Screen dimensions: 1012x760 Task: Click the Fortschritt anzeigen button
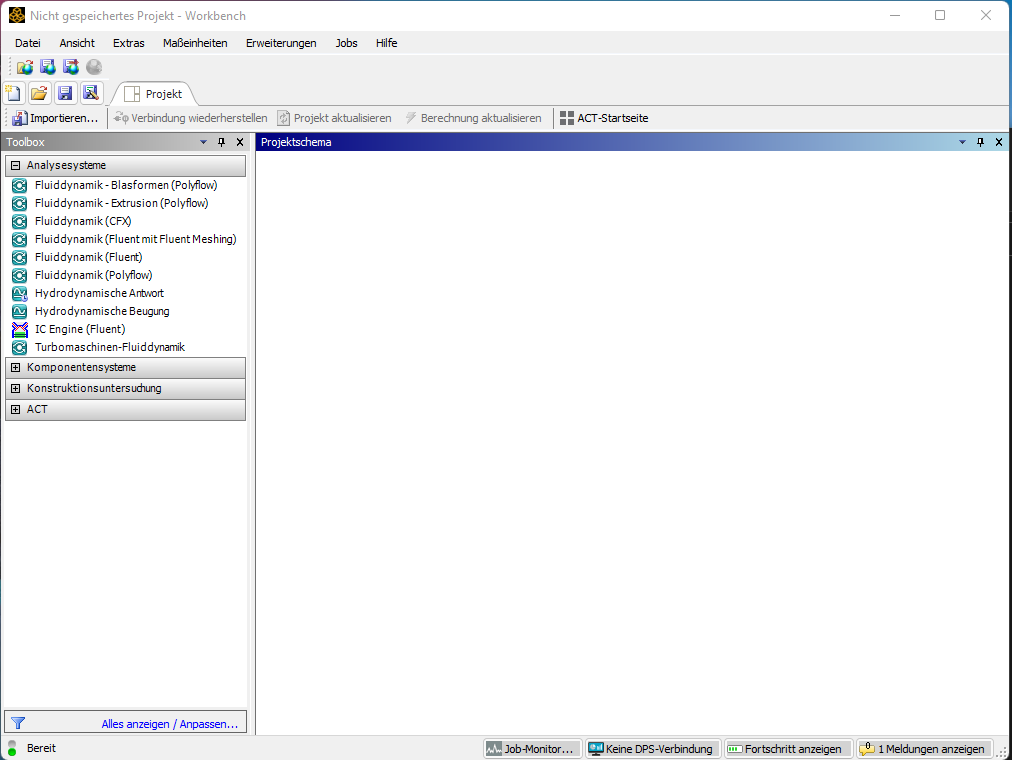click(x=789, y=749)
